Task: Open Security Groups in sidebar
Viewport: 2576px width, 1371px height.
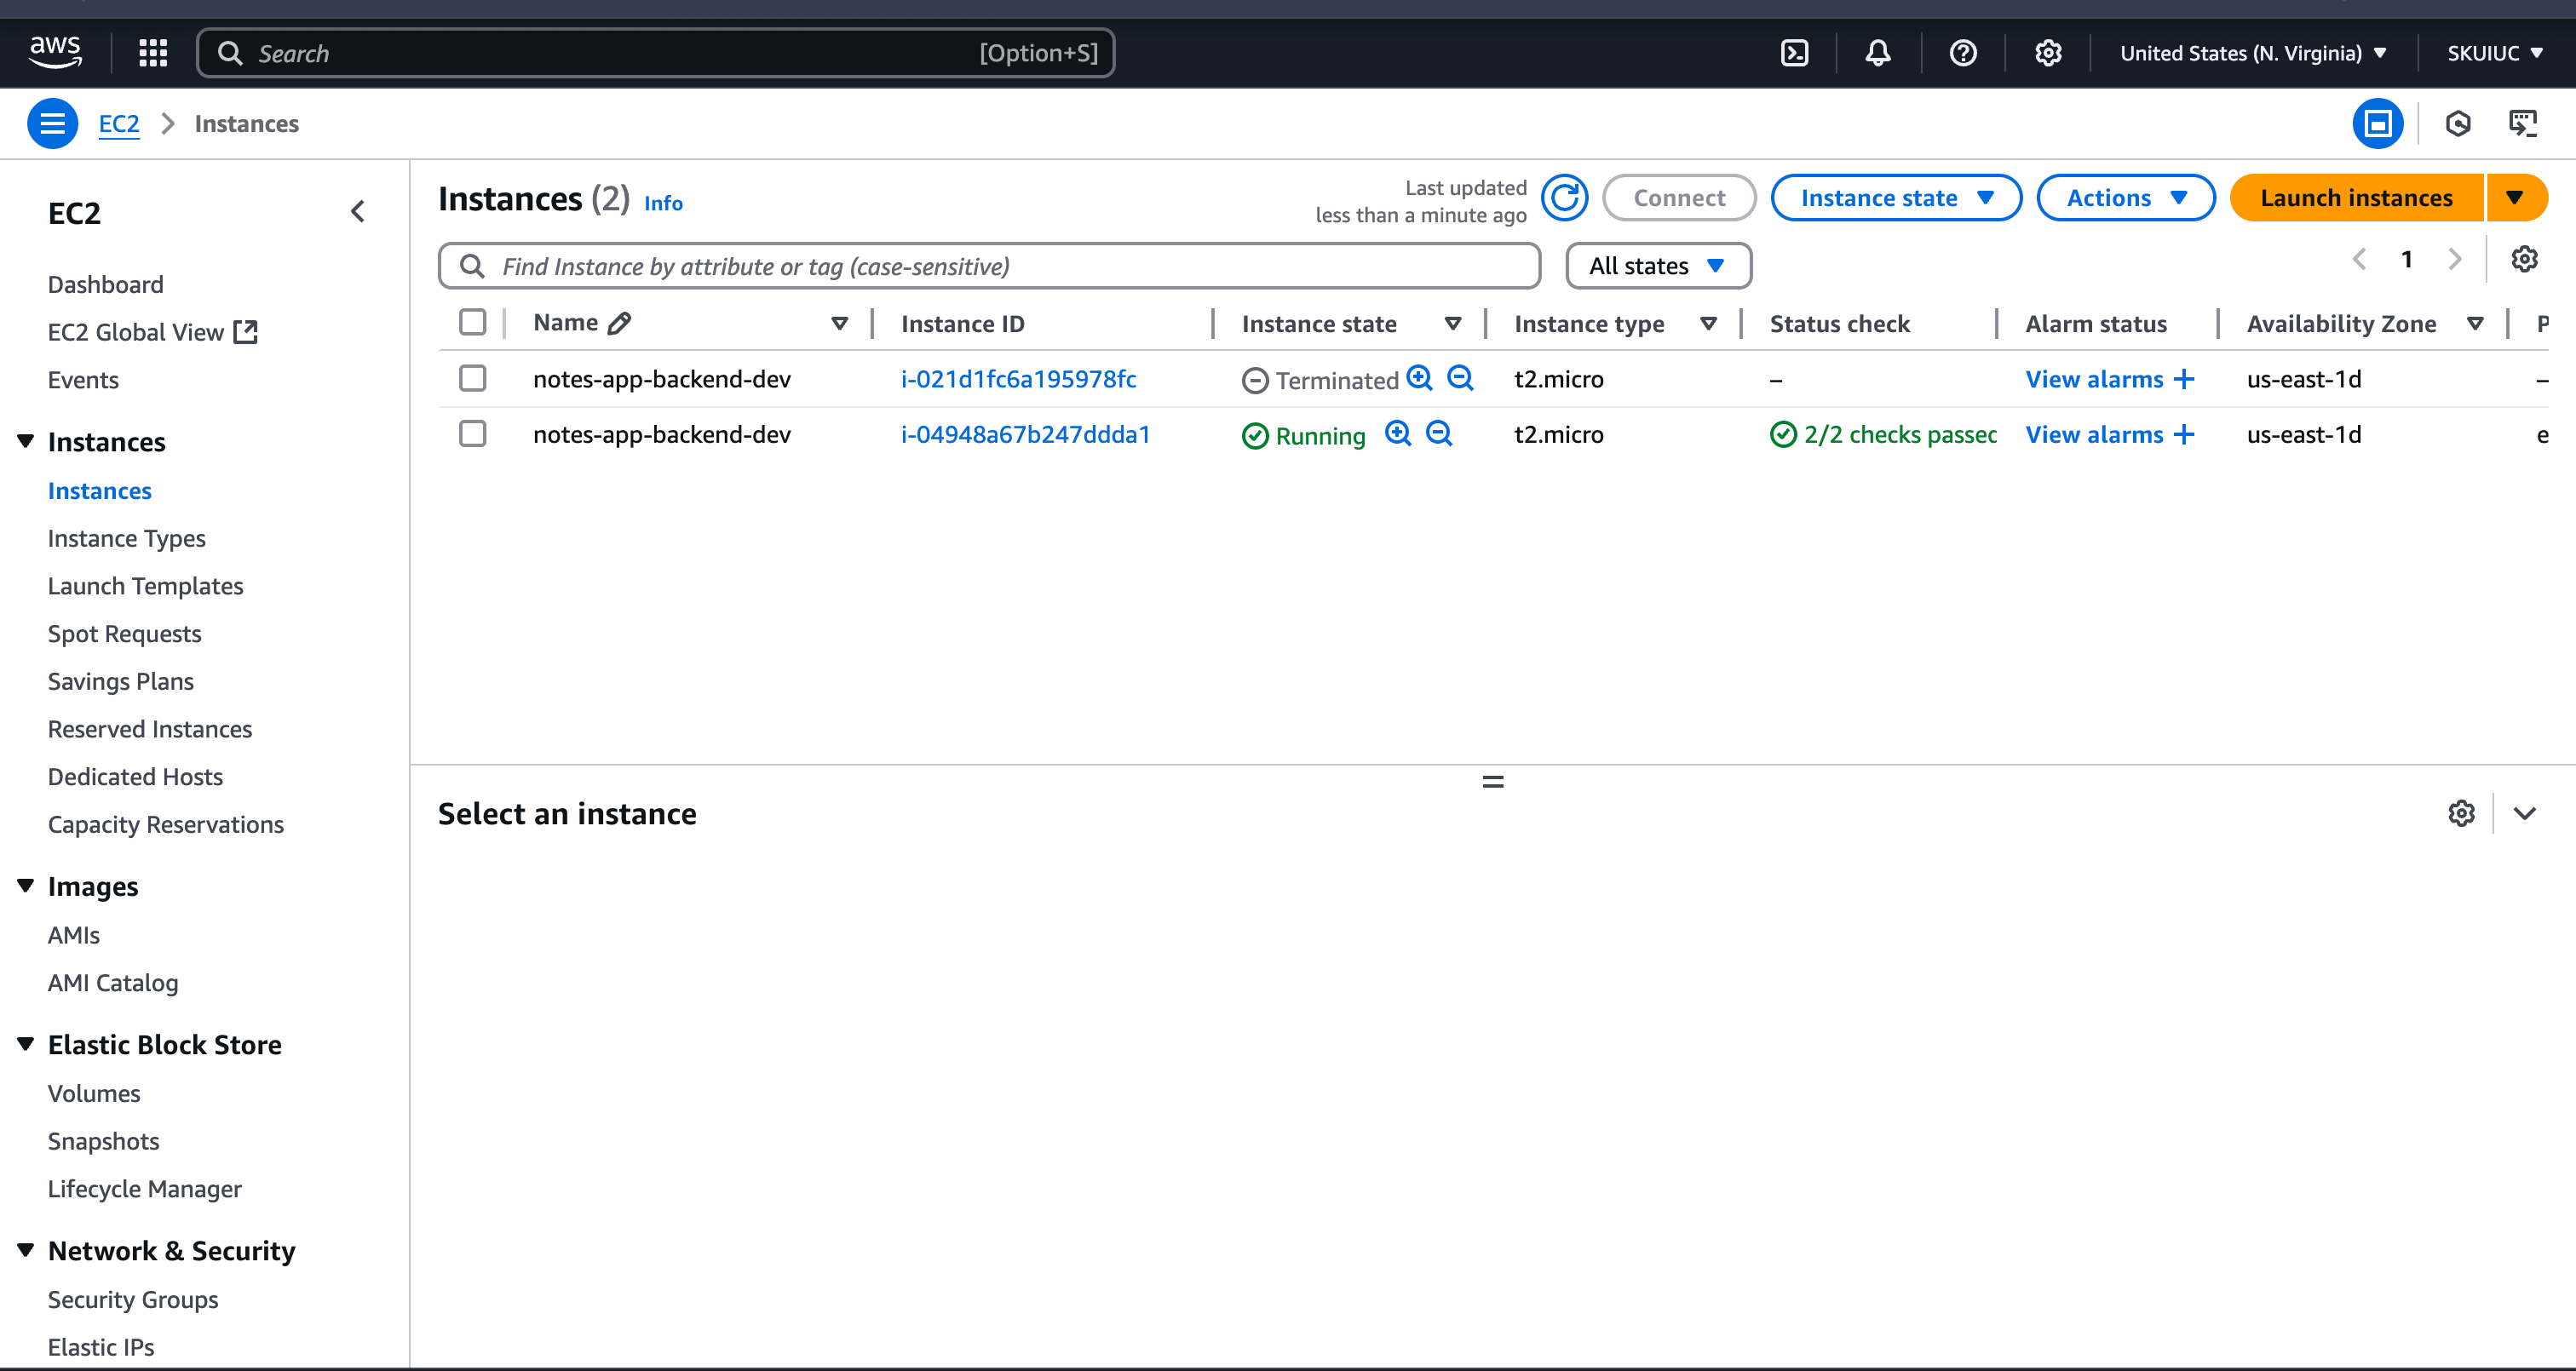Action: coord(133,1299)
